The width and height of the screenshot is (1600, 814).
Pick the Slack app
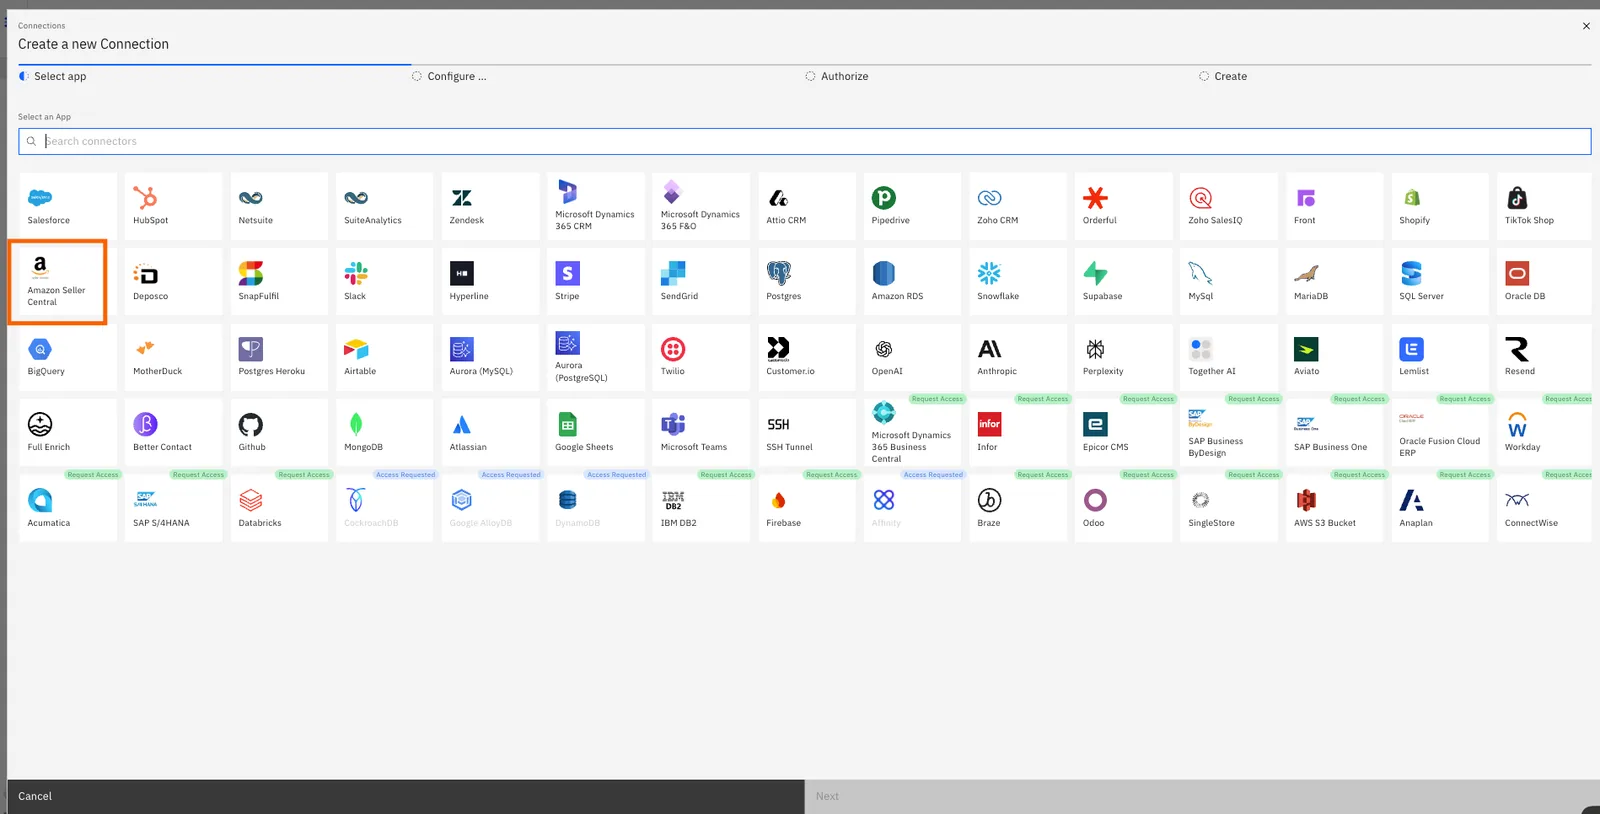coord(384,282)
